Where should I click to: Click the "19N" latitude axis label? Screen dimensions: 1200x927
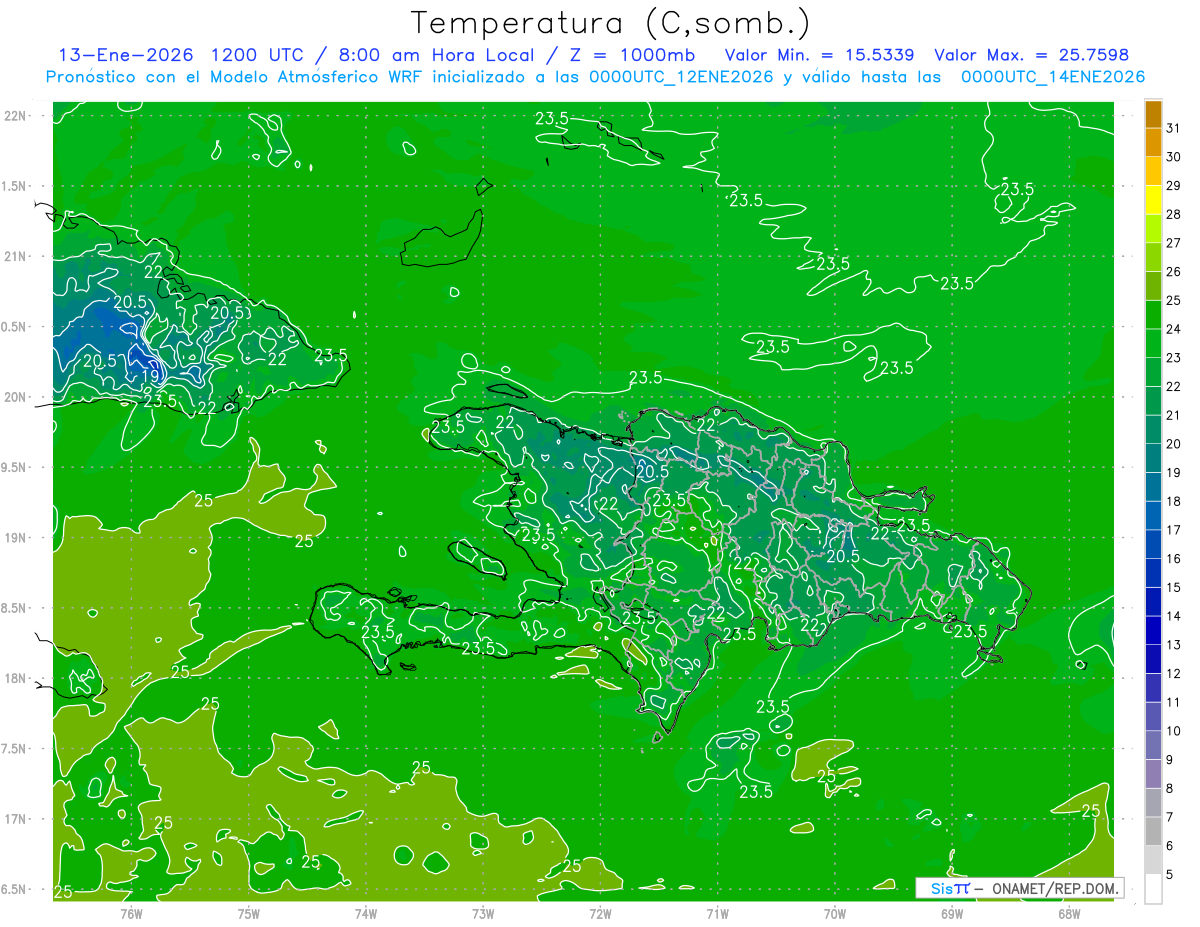coord(15,538)
